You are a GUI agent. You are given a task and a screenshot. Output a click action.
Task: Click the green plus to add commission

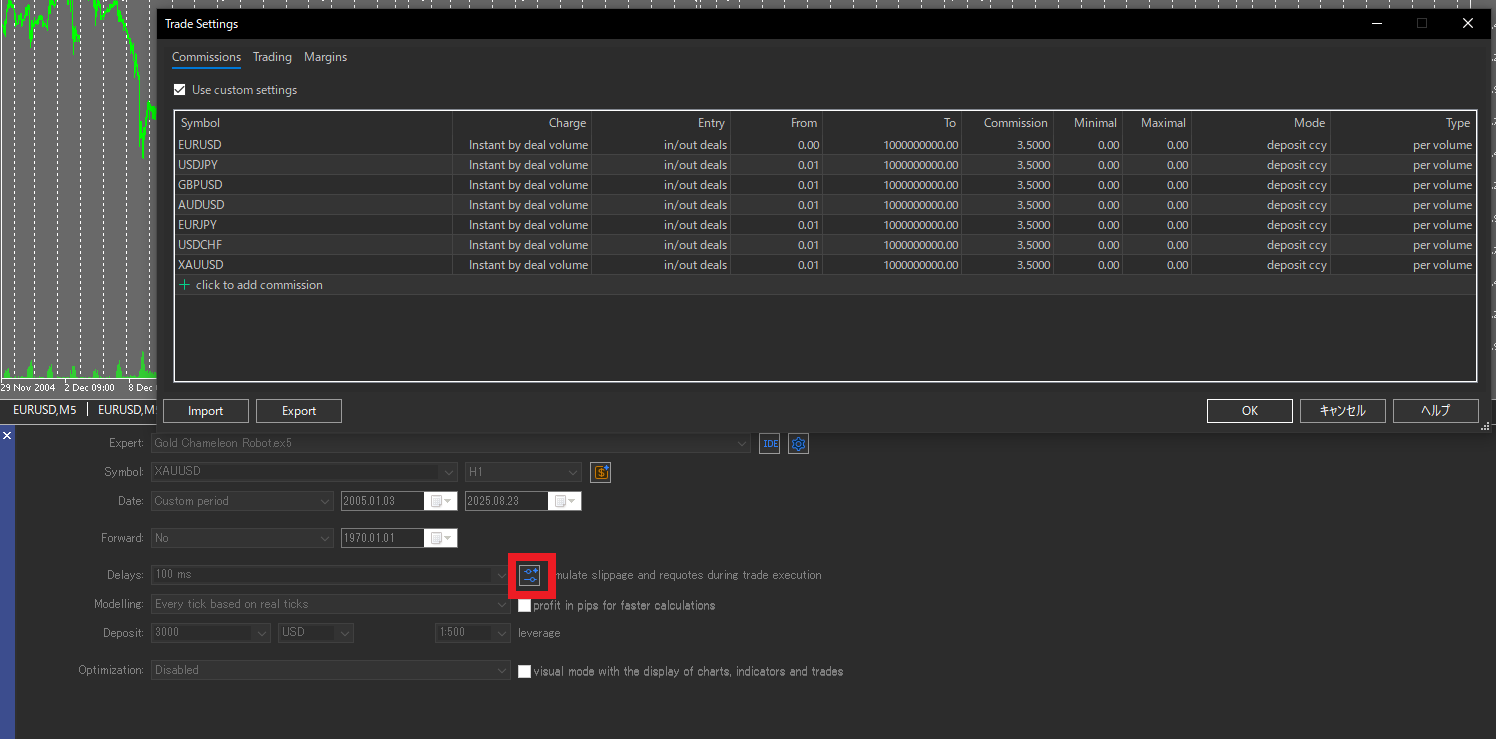185,284
